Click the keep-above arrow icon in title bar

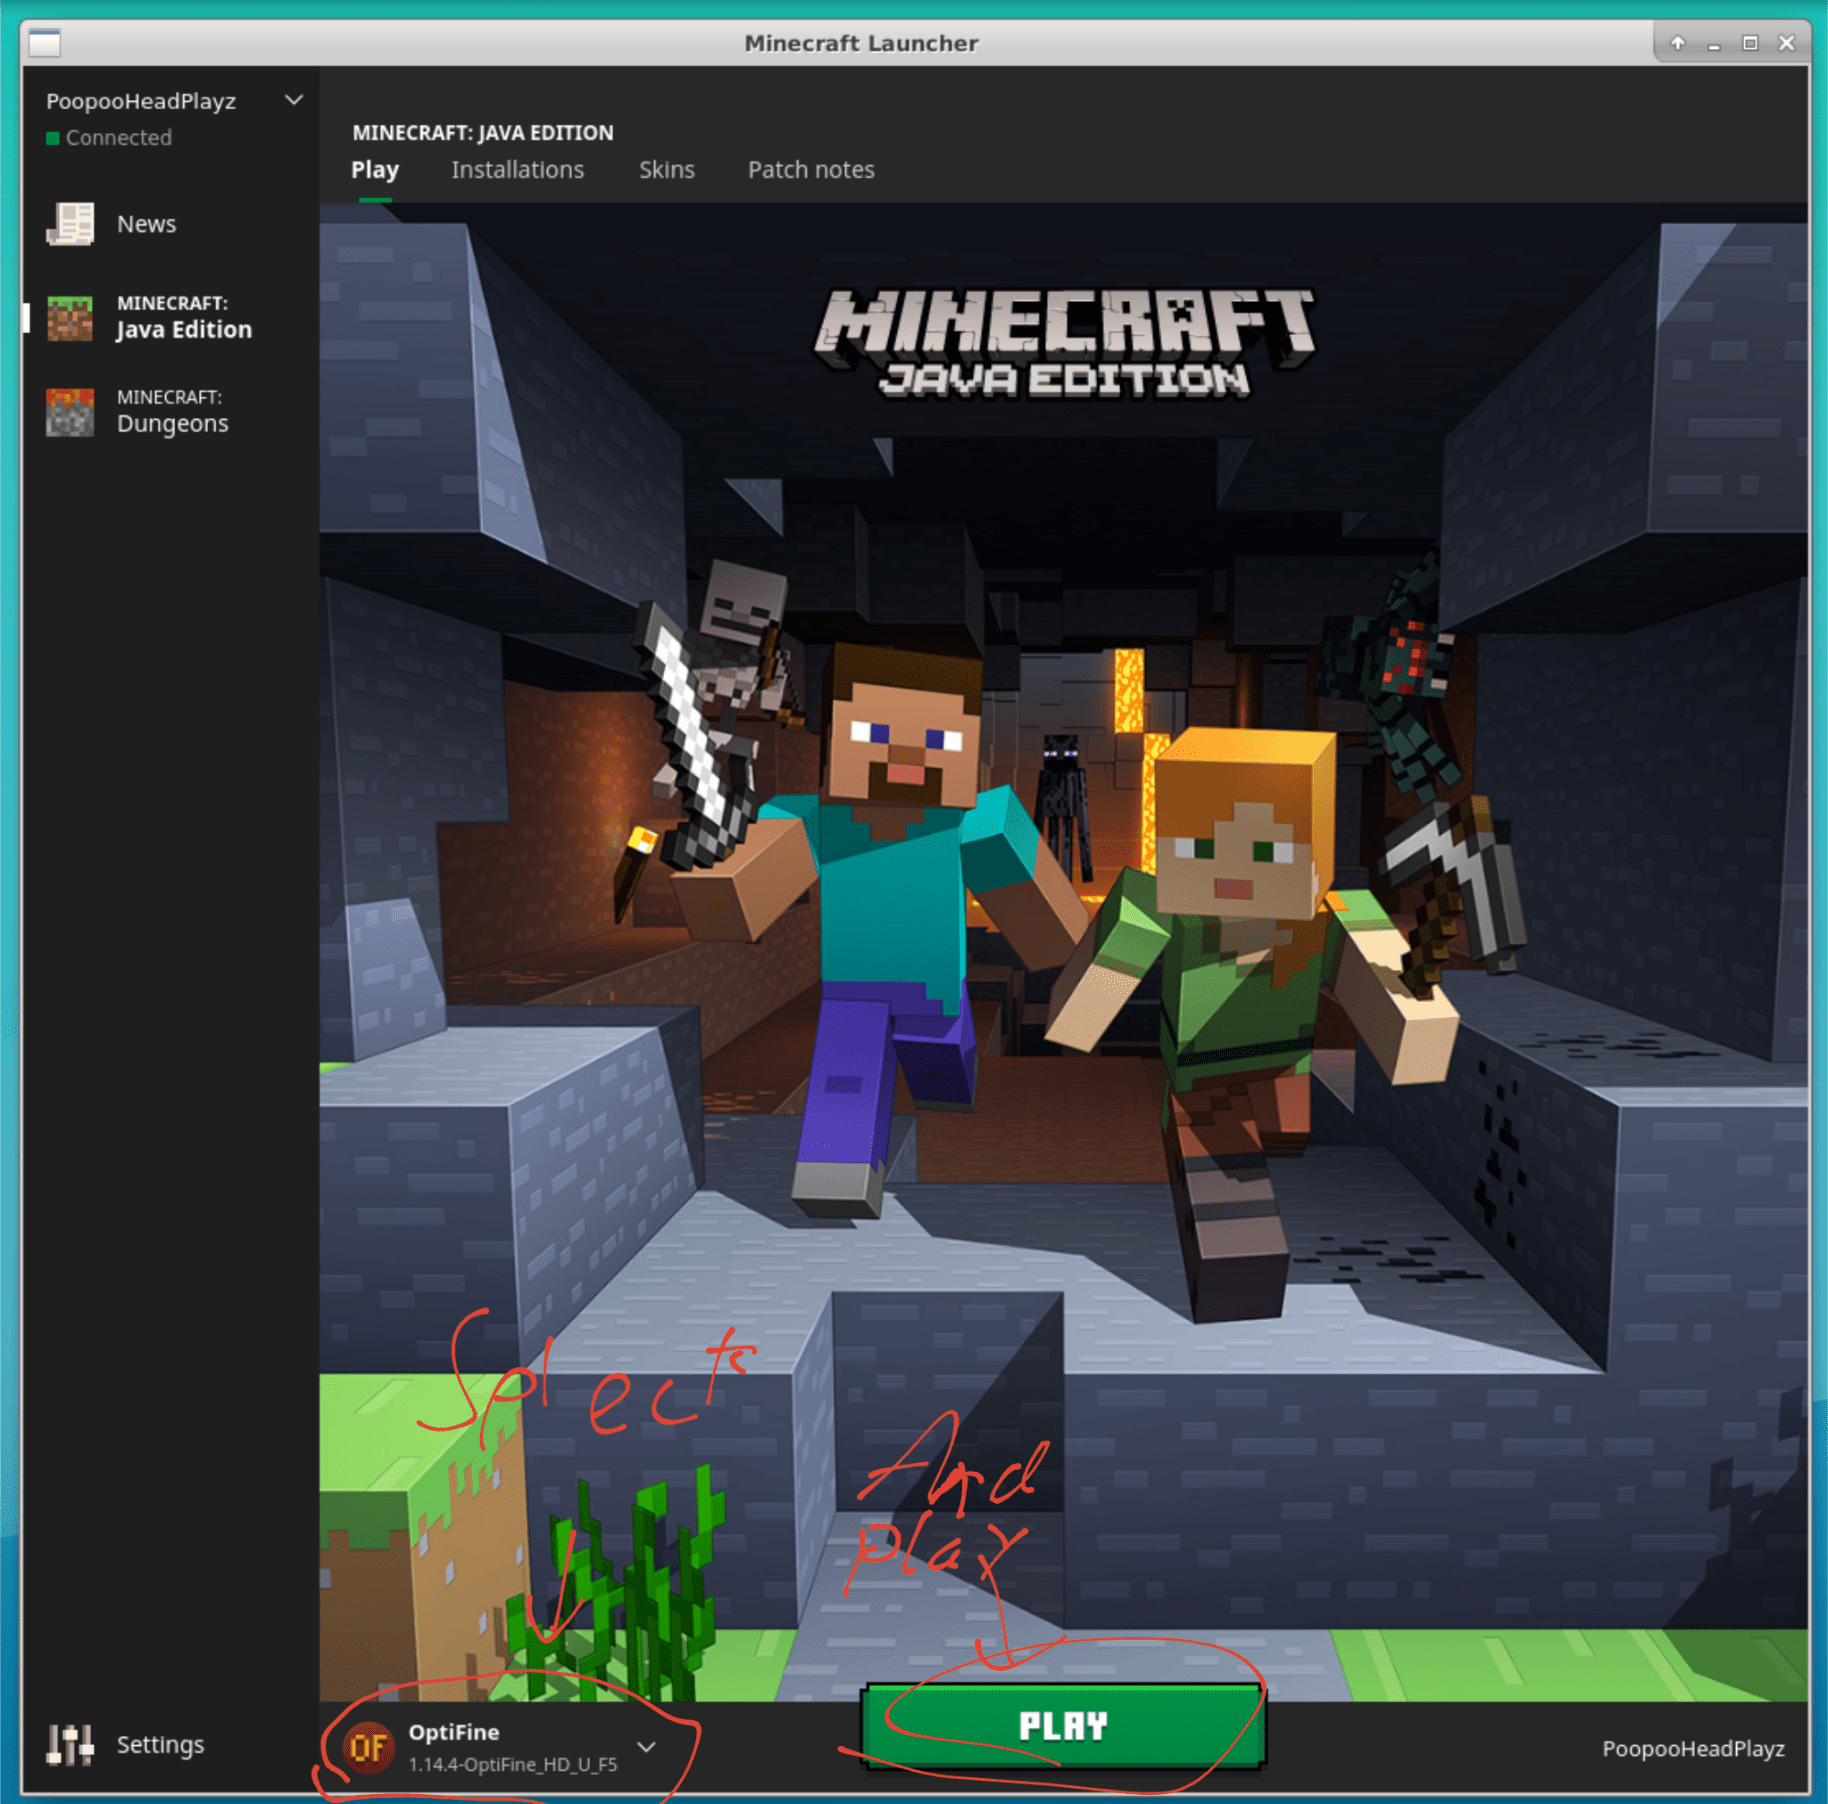coord(1678,43)
